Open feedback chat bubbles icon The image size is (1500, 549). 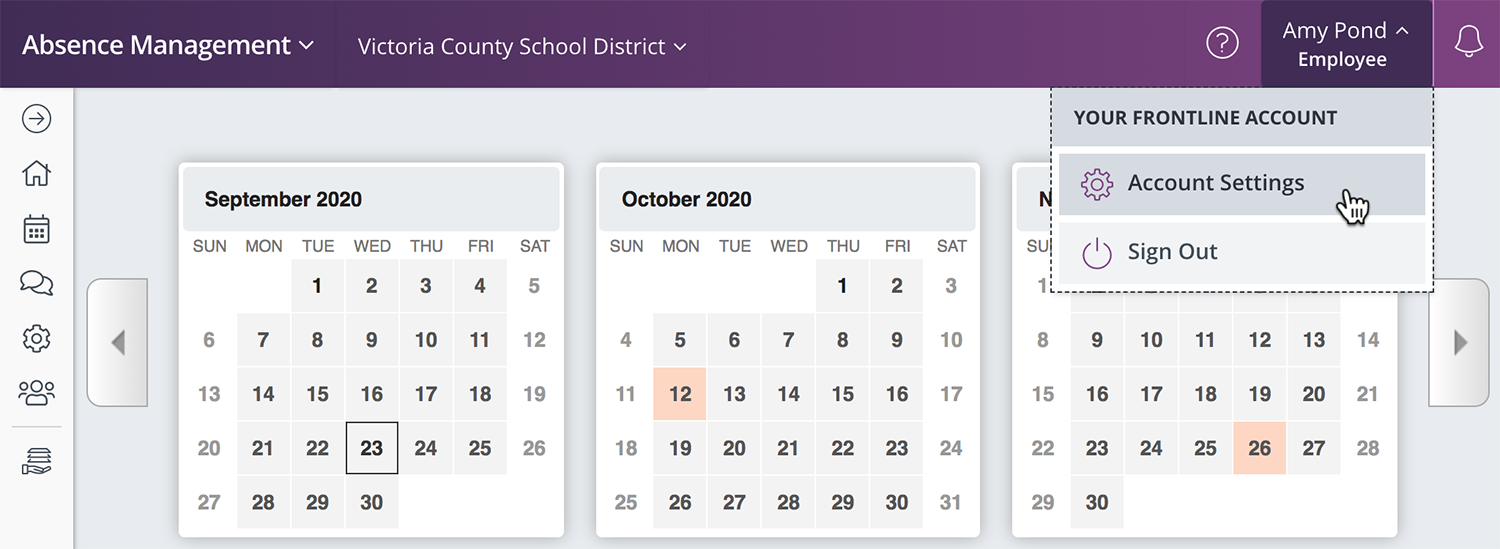pos(36,283)
